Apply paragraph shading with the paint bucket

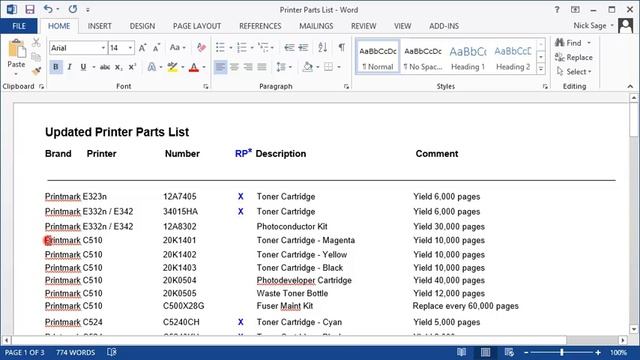click(x=307, y=67)
